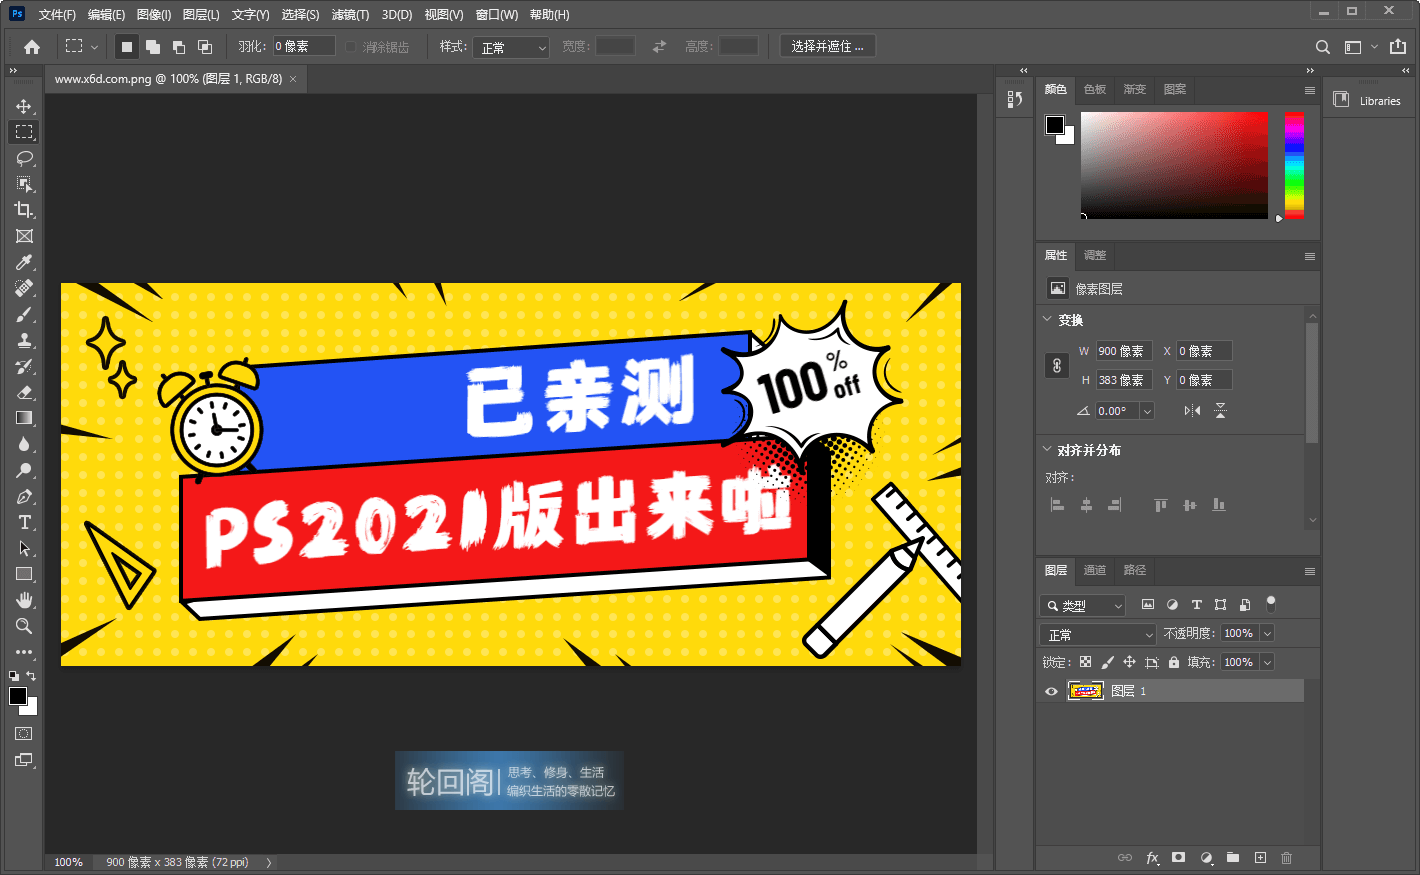
Task: Select the Horizontal Type tool
Action: (24, 522)
